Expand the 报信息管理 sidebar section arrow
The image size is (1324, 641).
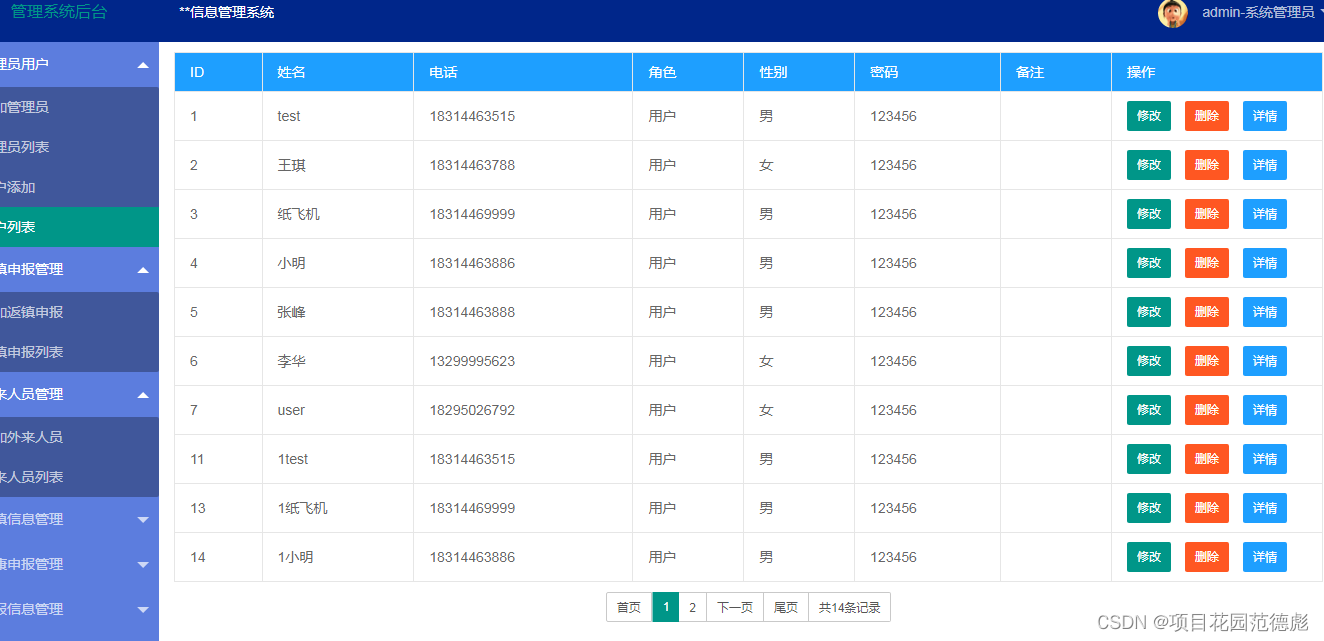point(143,610)
